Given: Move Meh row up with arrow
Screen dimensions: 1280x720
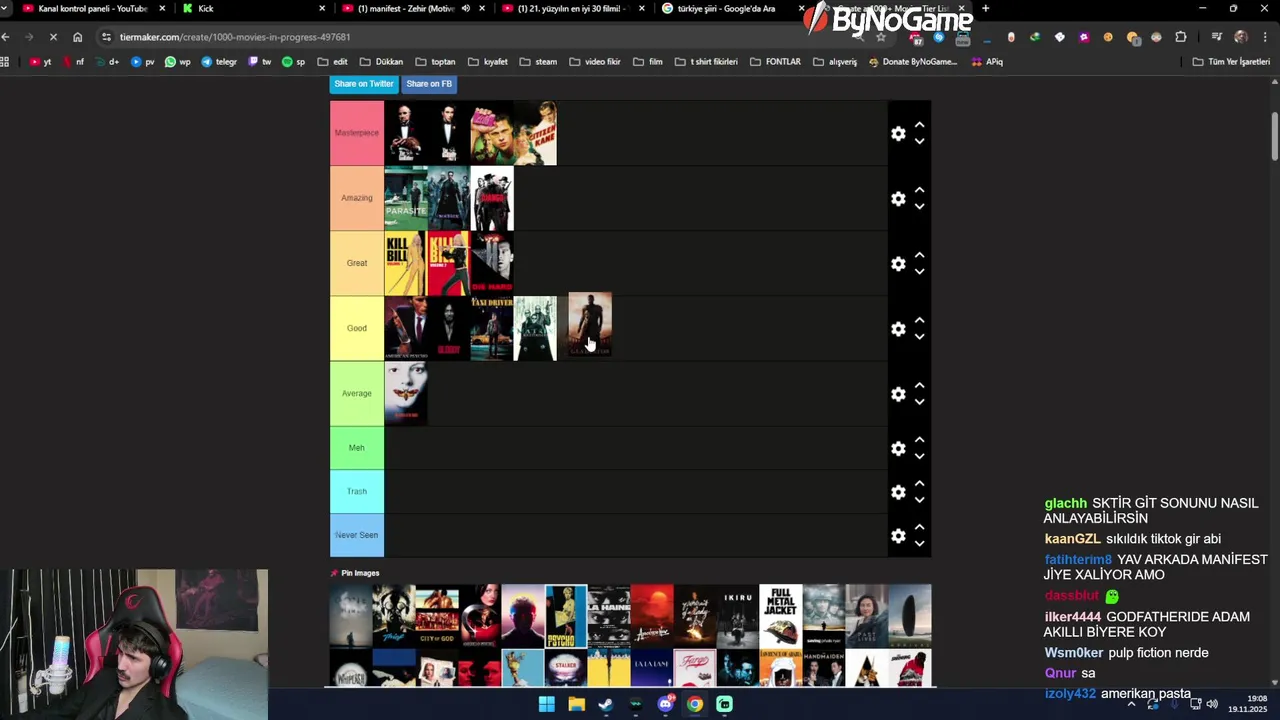Looking at the screenshot, I should [919, 440].
